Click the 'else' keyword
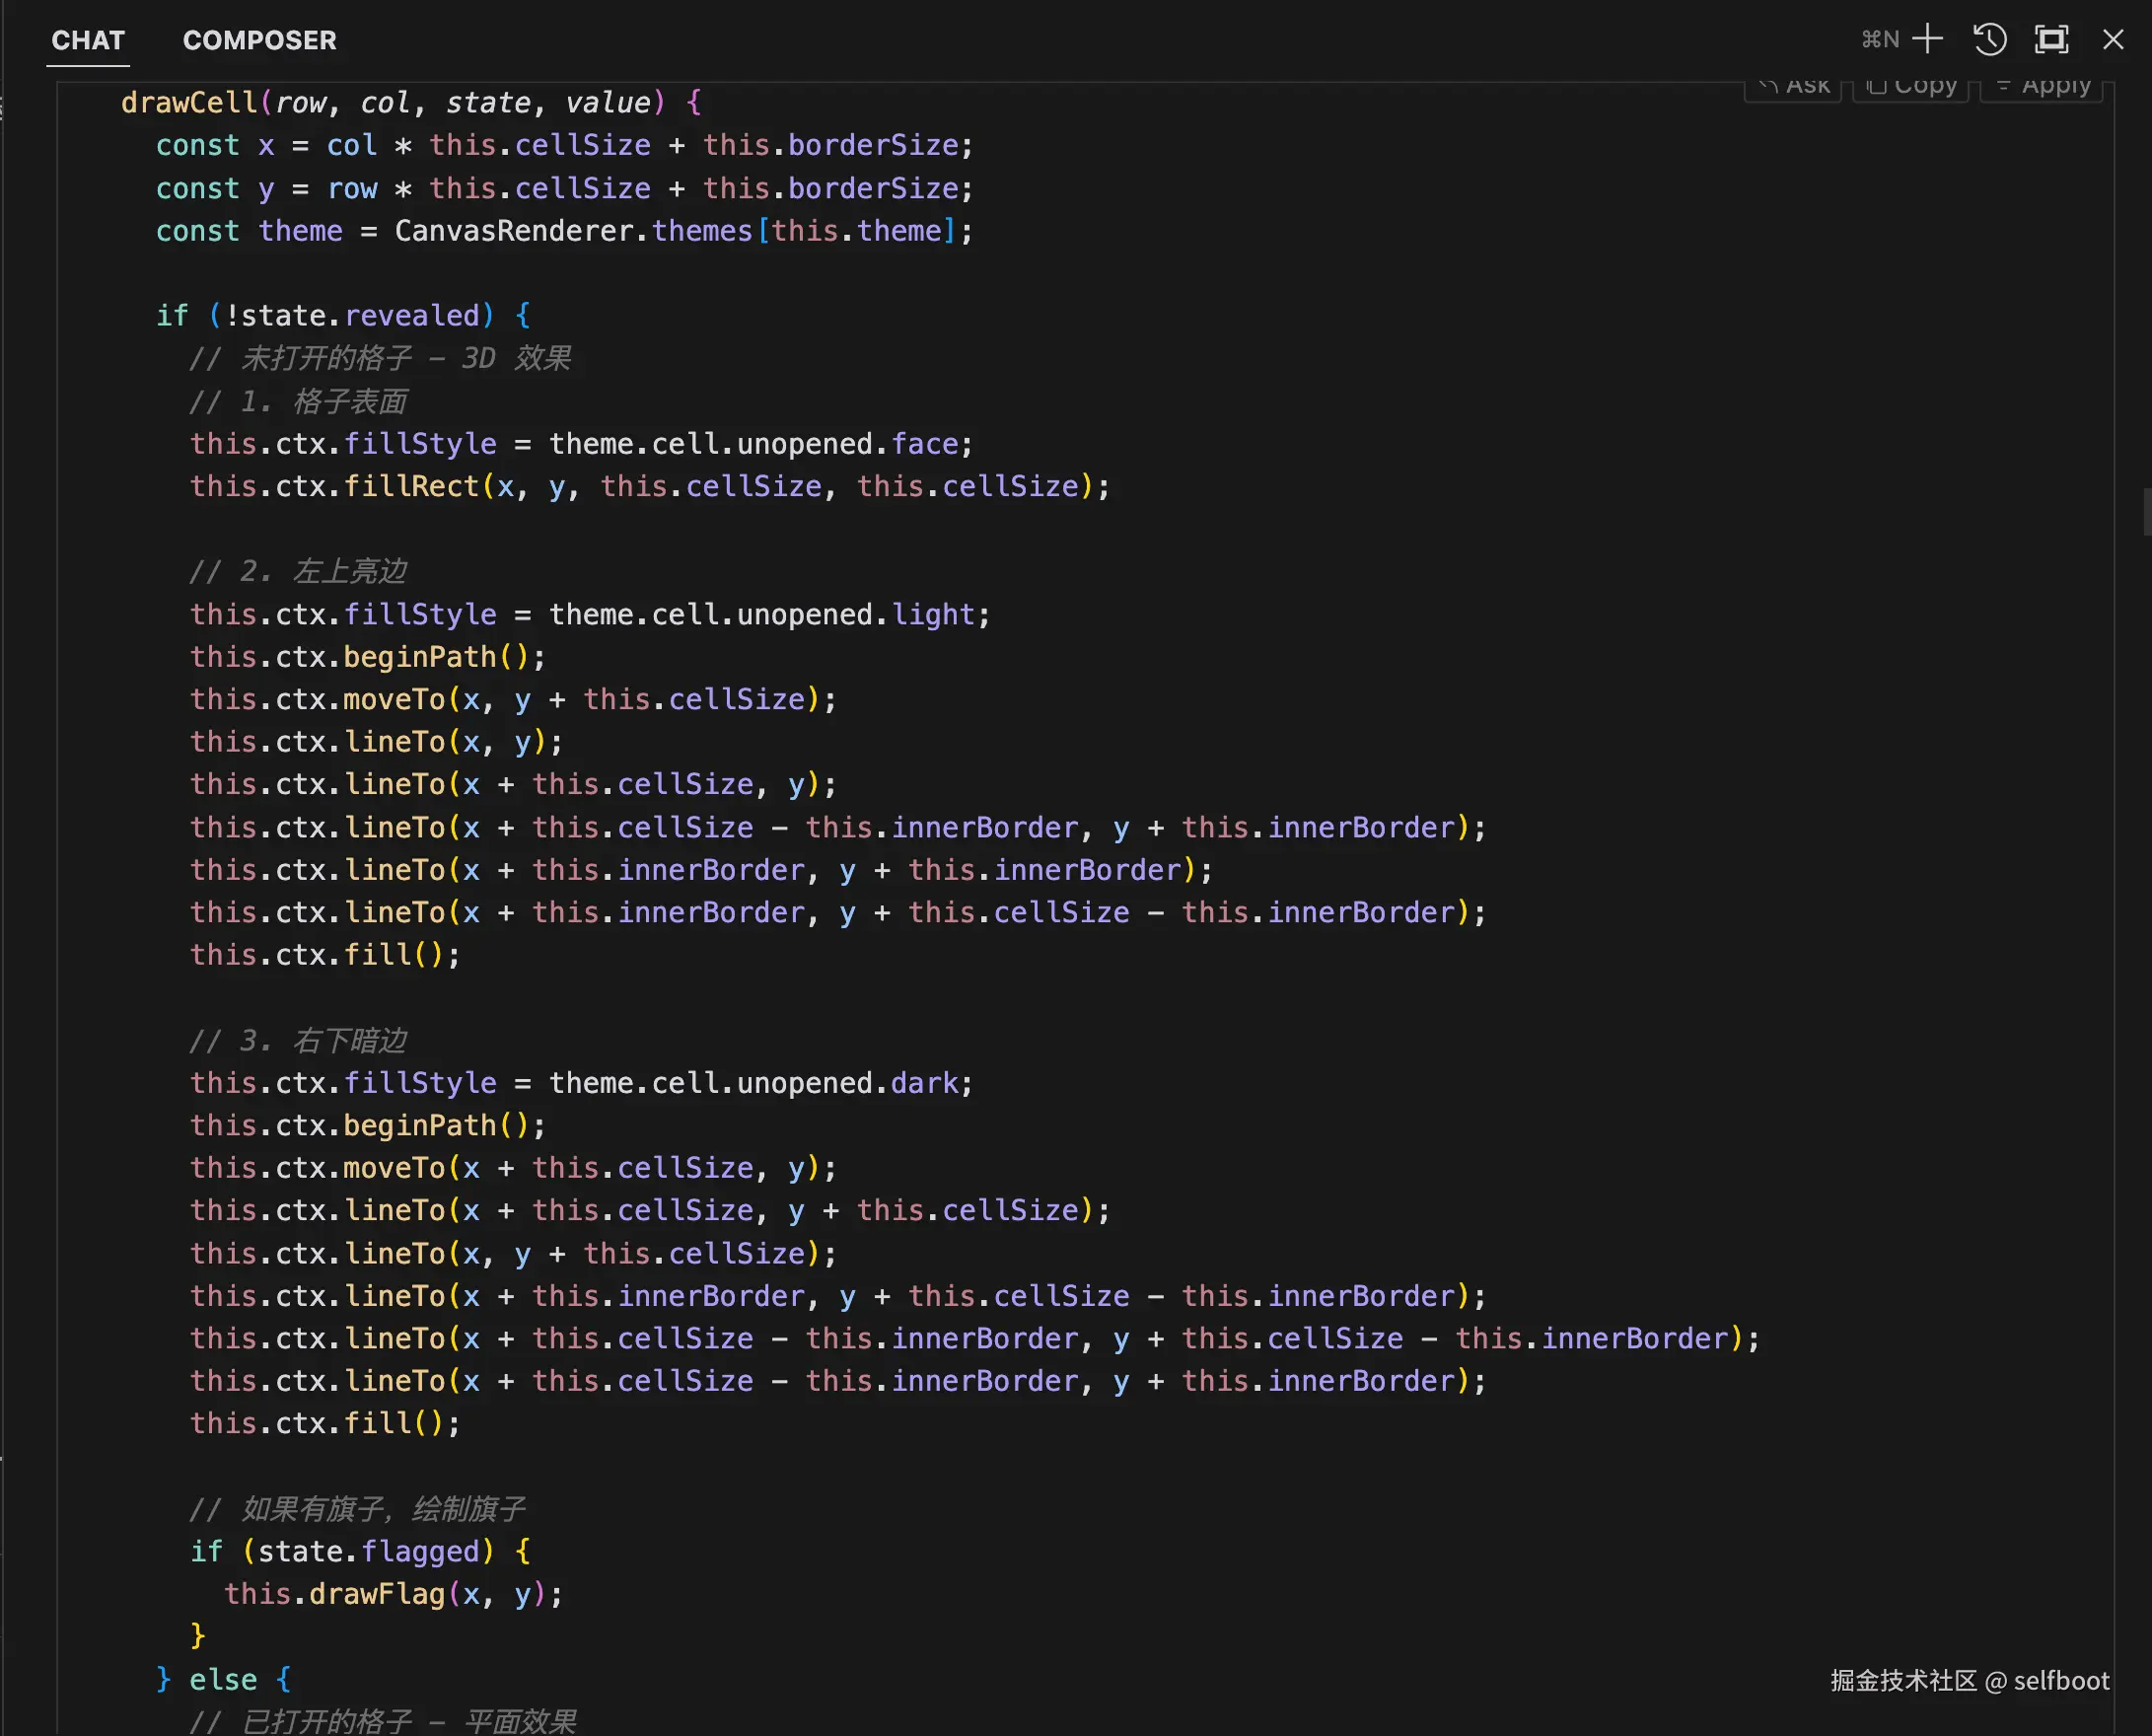2152x1736 pixels. 223,1680
